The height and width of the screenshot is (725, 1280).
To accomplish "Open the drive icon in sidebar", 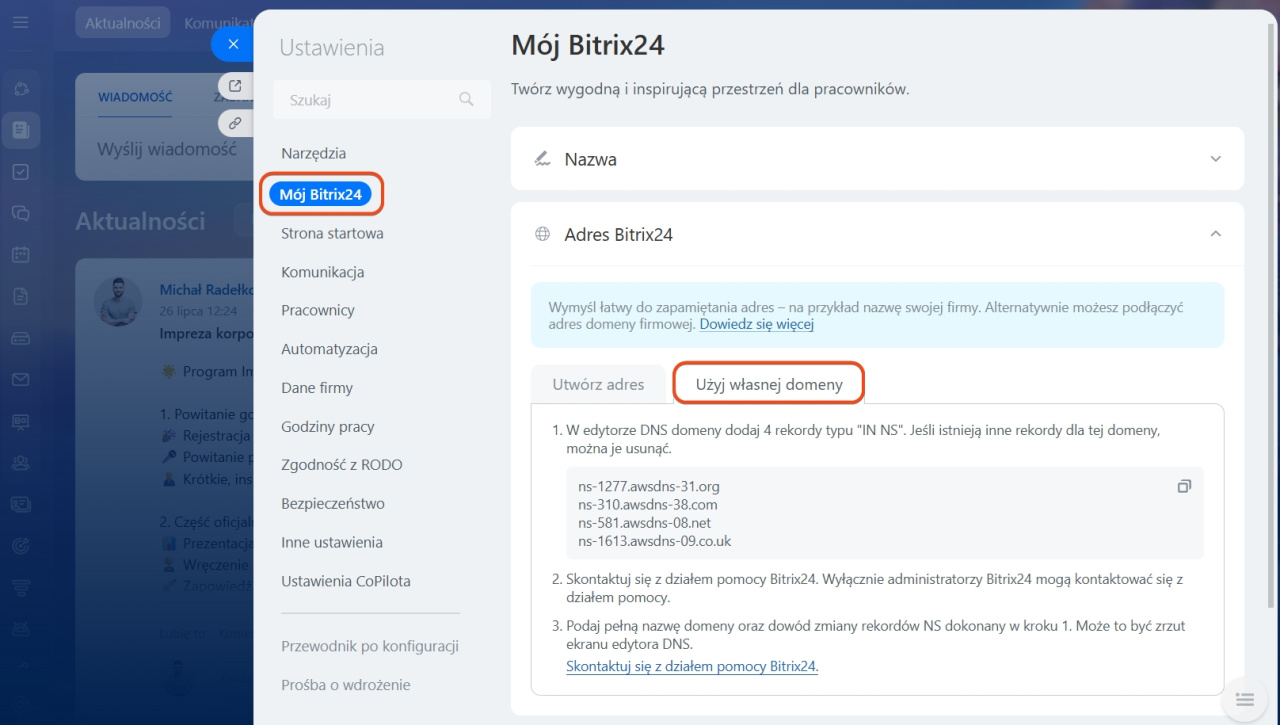I will click(x=21, y=338).
